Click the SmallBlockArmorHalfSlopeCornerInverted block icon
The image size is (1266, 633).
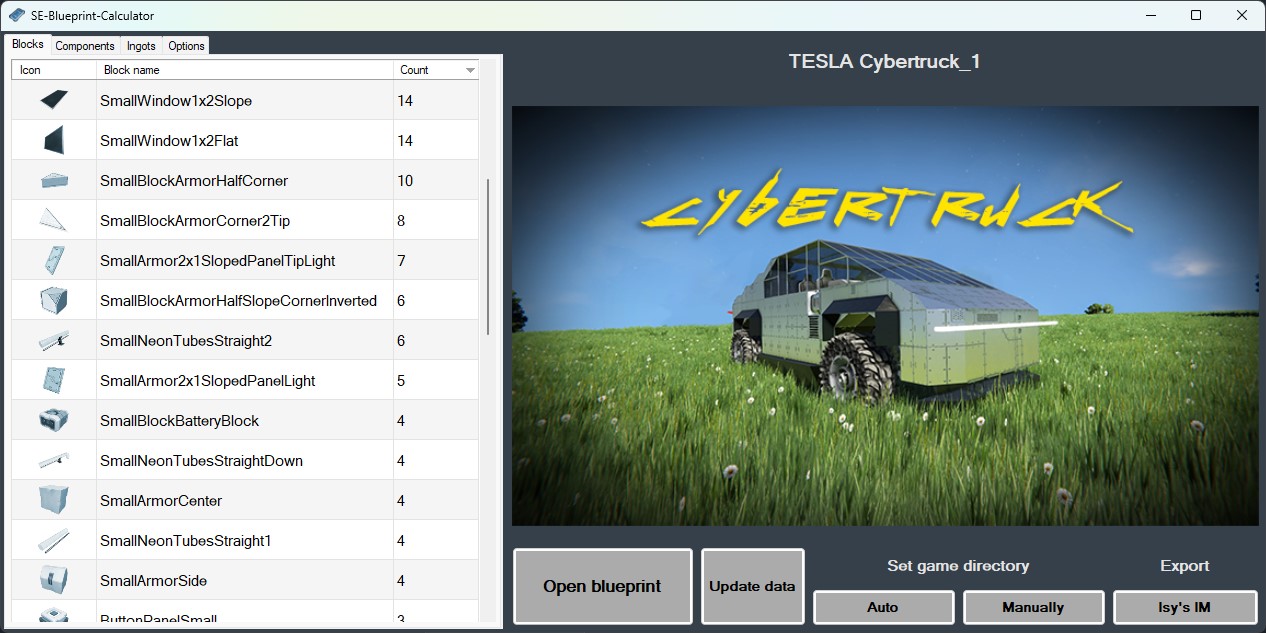pos(53,300)
